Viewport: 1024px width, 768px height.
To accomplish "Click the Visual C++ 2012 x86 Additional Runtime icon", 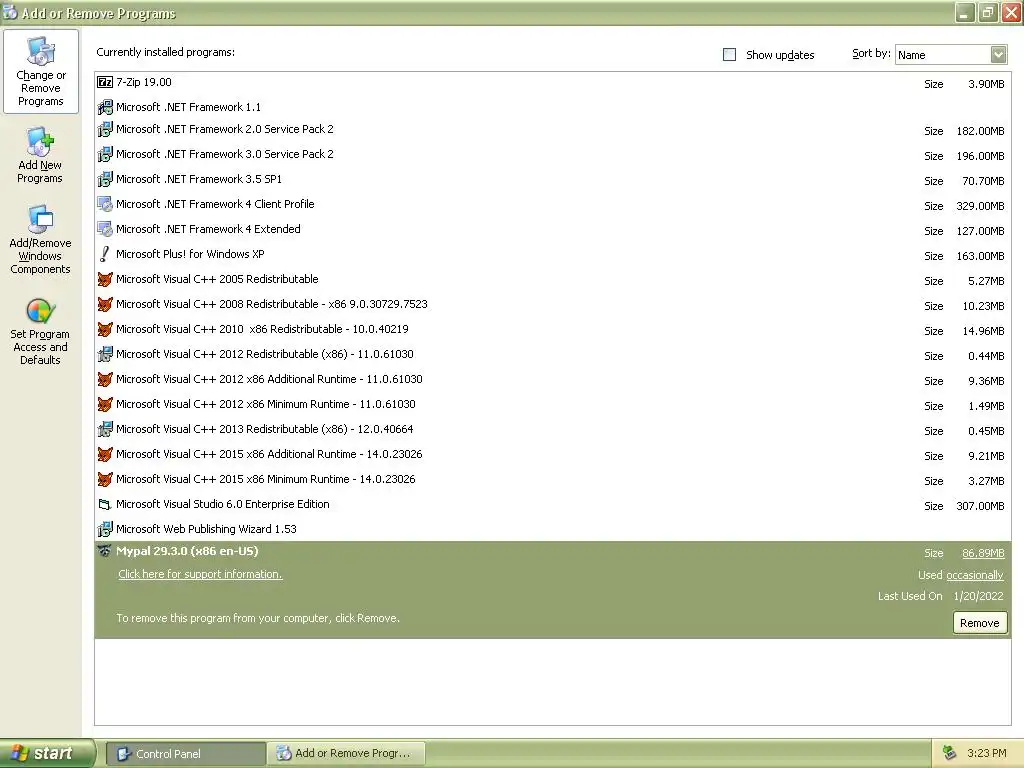I will pos(104,379).
